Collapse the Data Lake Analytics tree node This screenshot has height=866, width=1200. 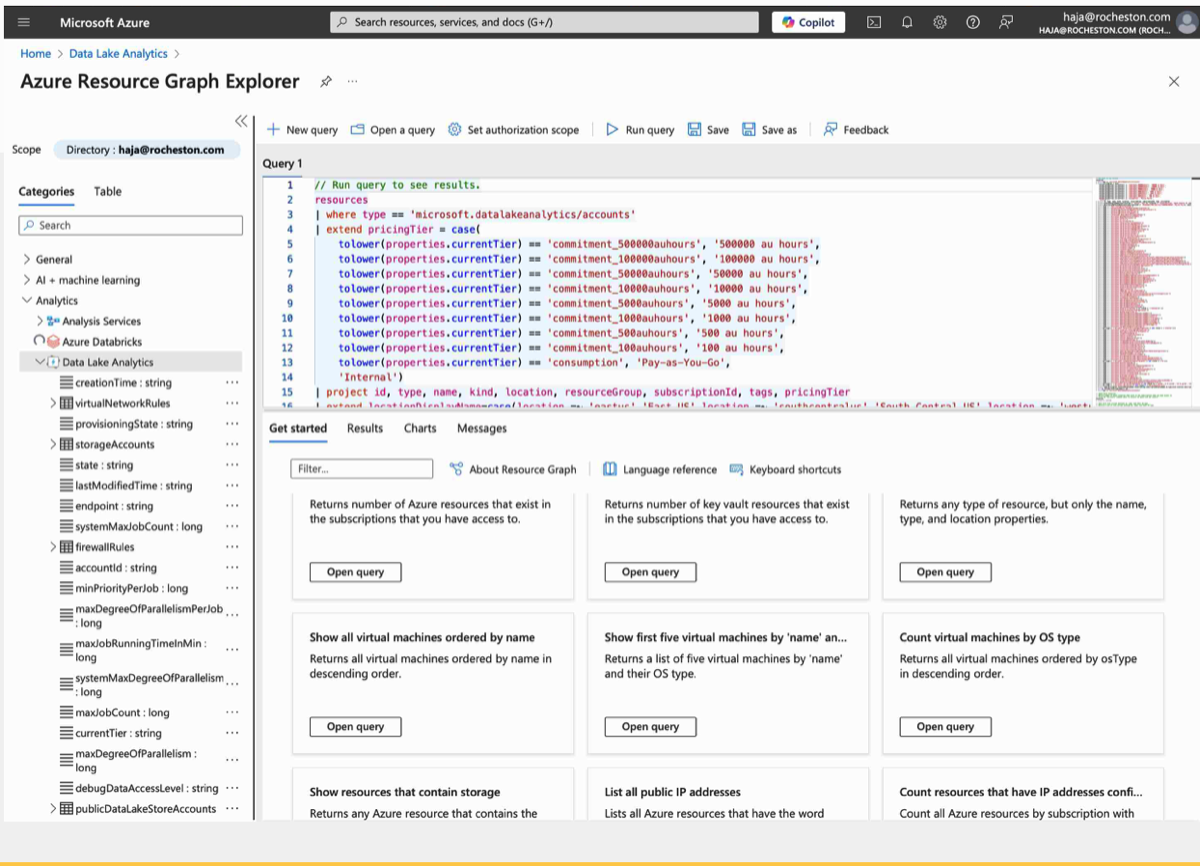coord(39,362)
